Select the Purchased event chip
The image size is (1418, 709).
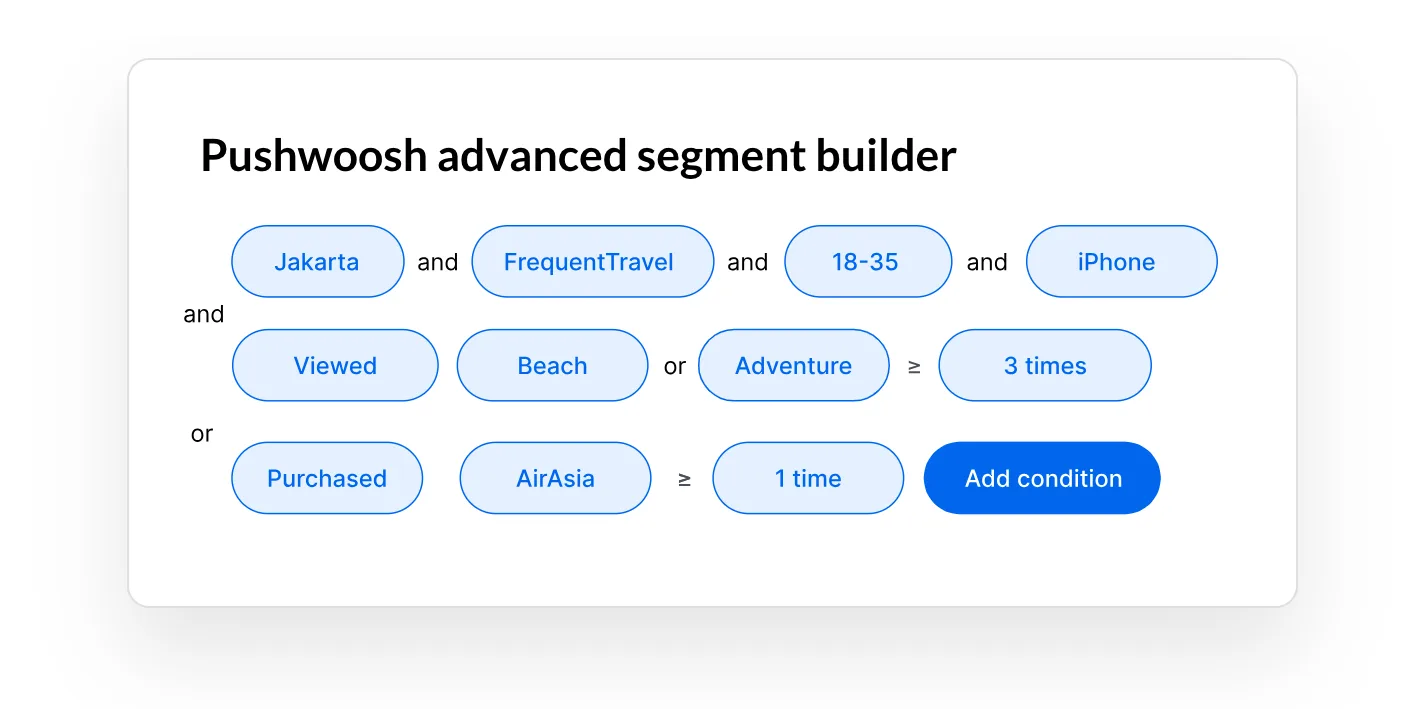327,478
